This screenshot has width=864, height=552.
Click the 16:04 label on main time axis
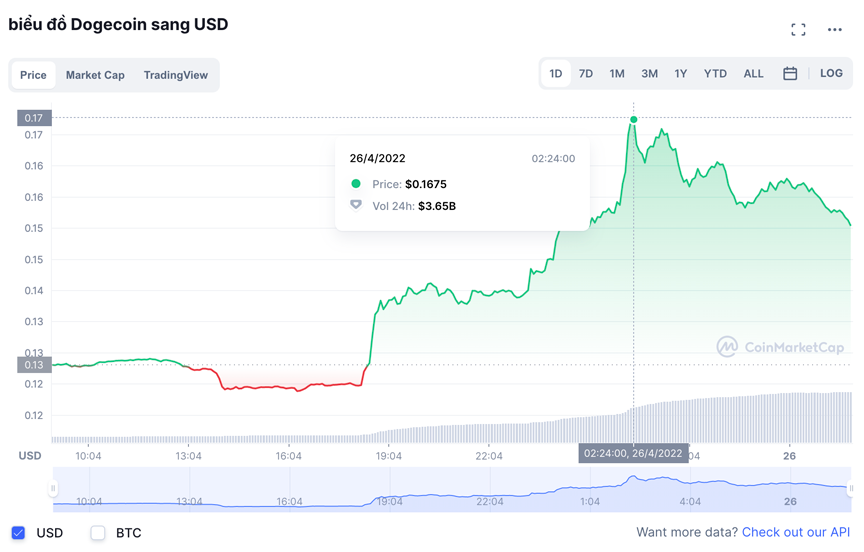[x=289, y=456]
